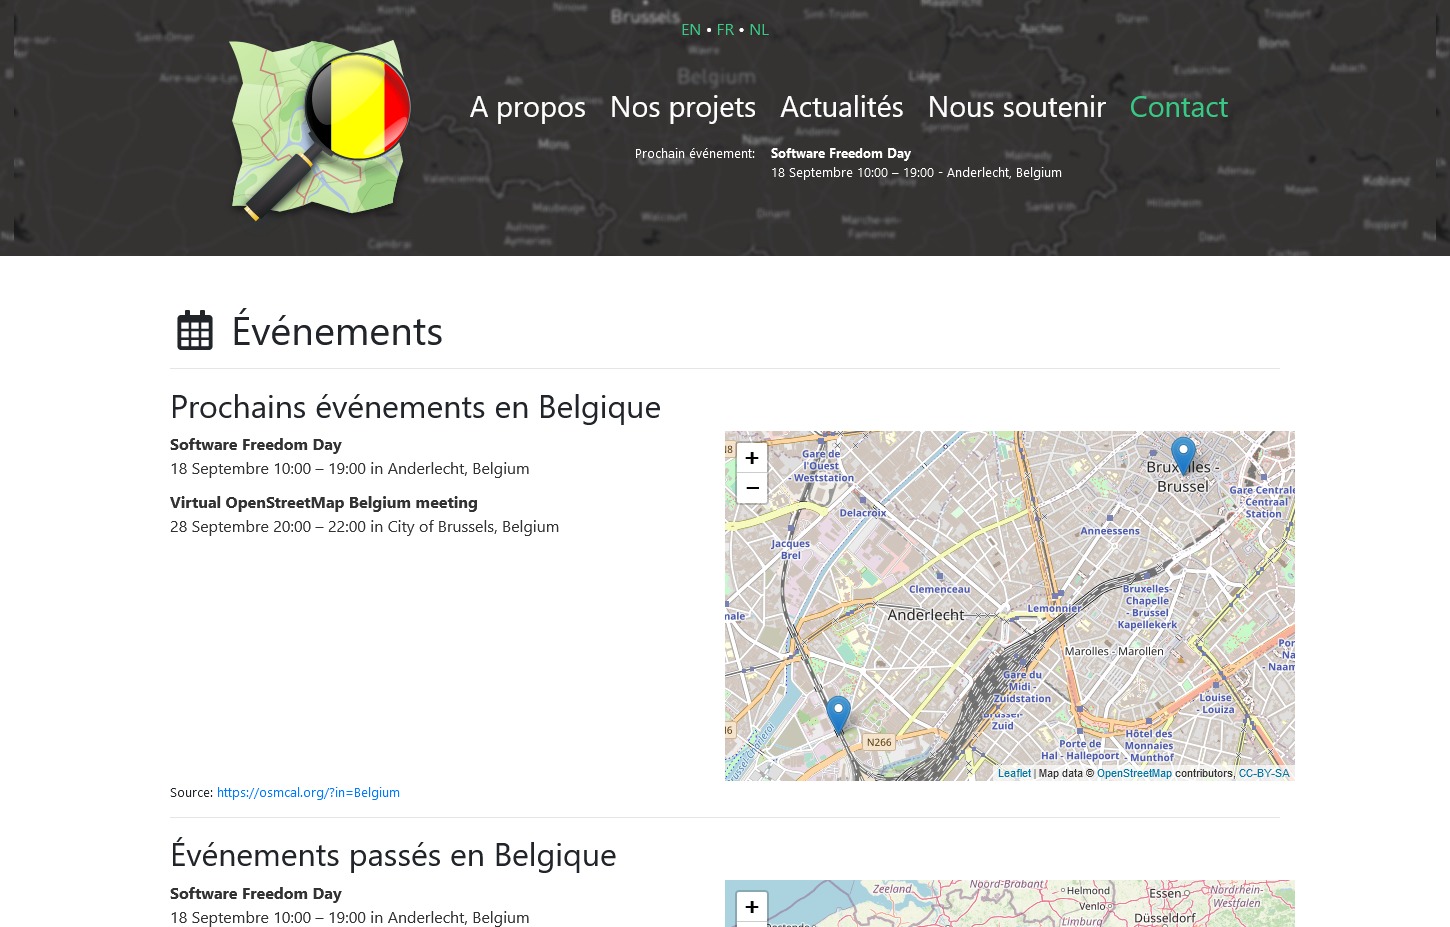Open the Nous soutenir page
The image size is (1450, 927).
pos(1016,107)
